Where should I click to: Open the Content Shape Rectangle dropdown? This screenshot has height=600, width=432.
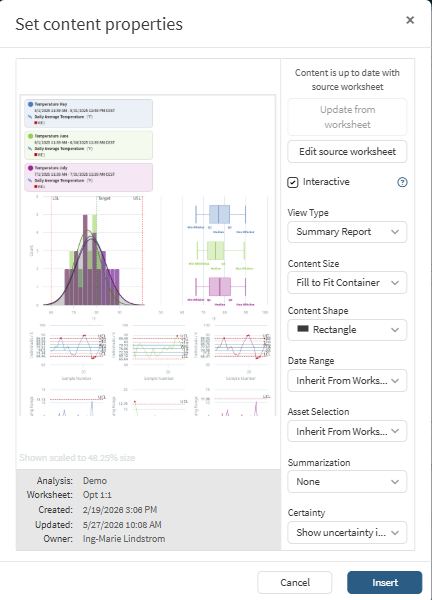tap(347, 329)
